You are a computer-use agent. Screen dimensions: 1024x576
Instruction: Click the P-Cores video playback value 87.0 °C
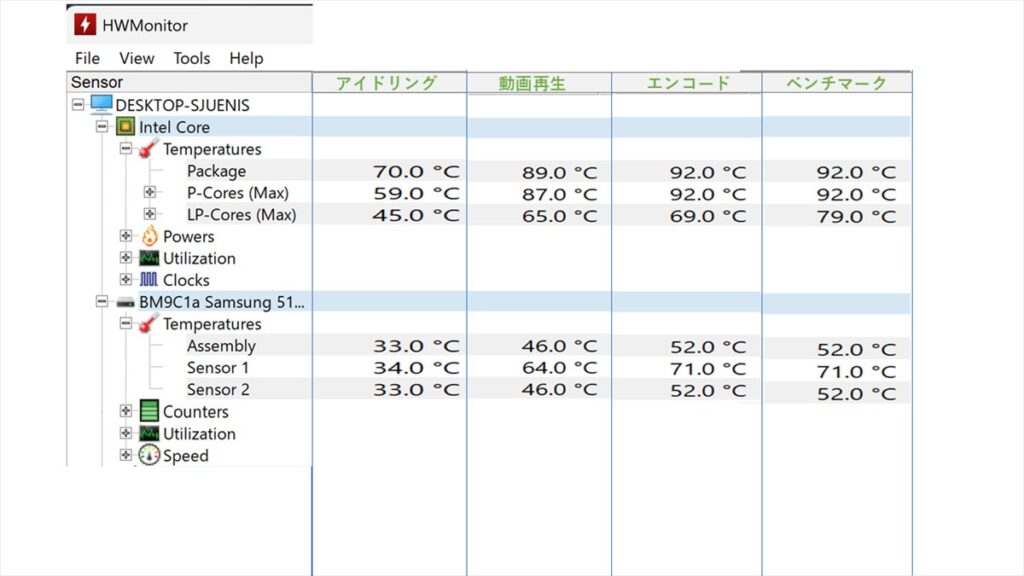coord(559,195)
